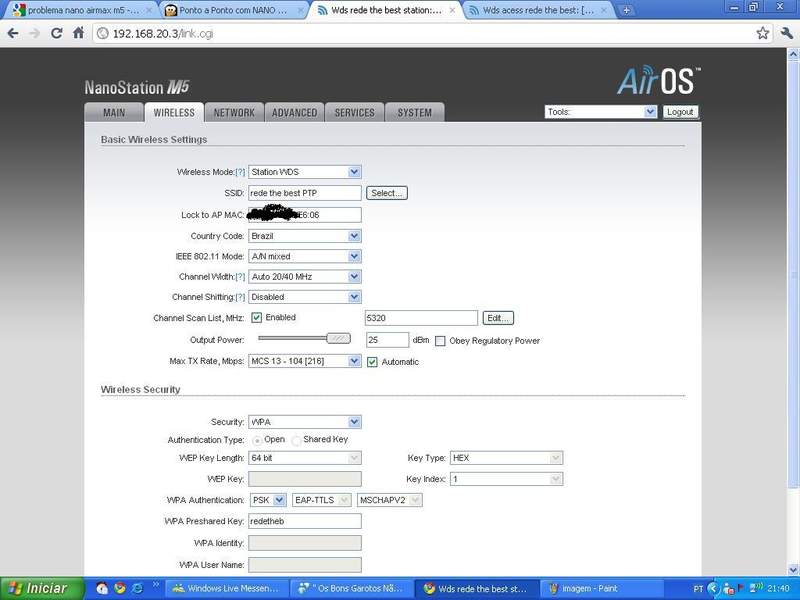Click the SSID input field

pyautogui.click(x=305, y=193)
